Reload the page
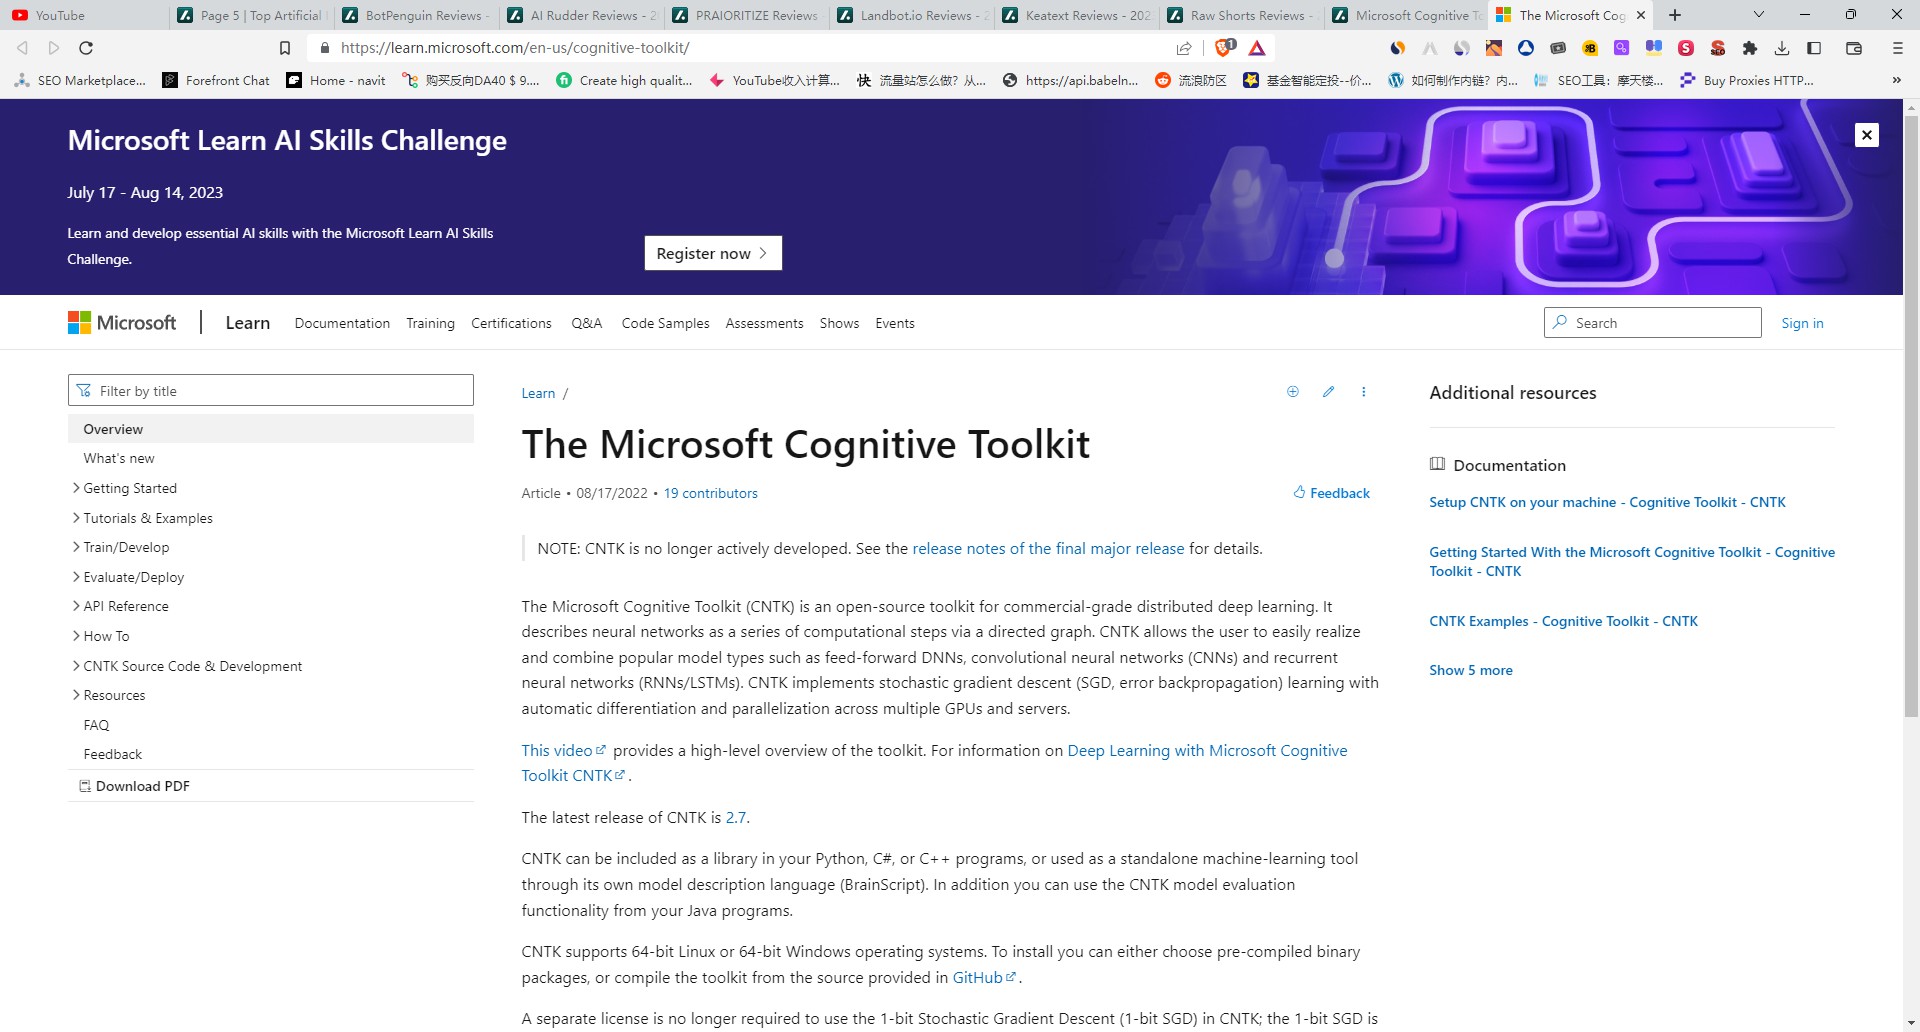Viewport: 1920px width, 1032px height. click(85, 47)
